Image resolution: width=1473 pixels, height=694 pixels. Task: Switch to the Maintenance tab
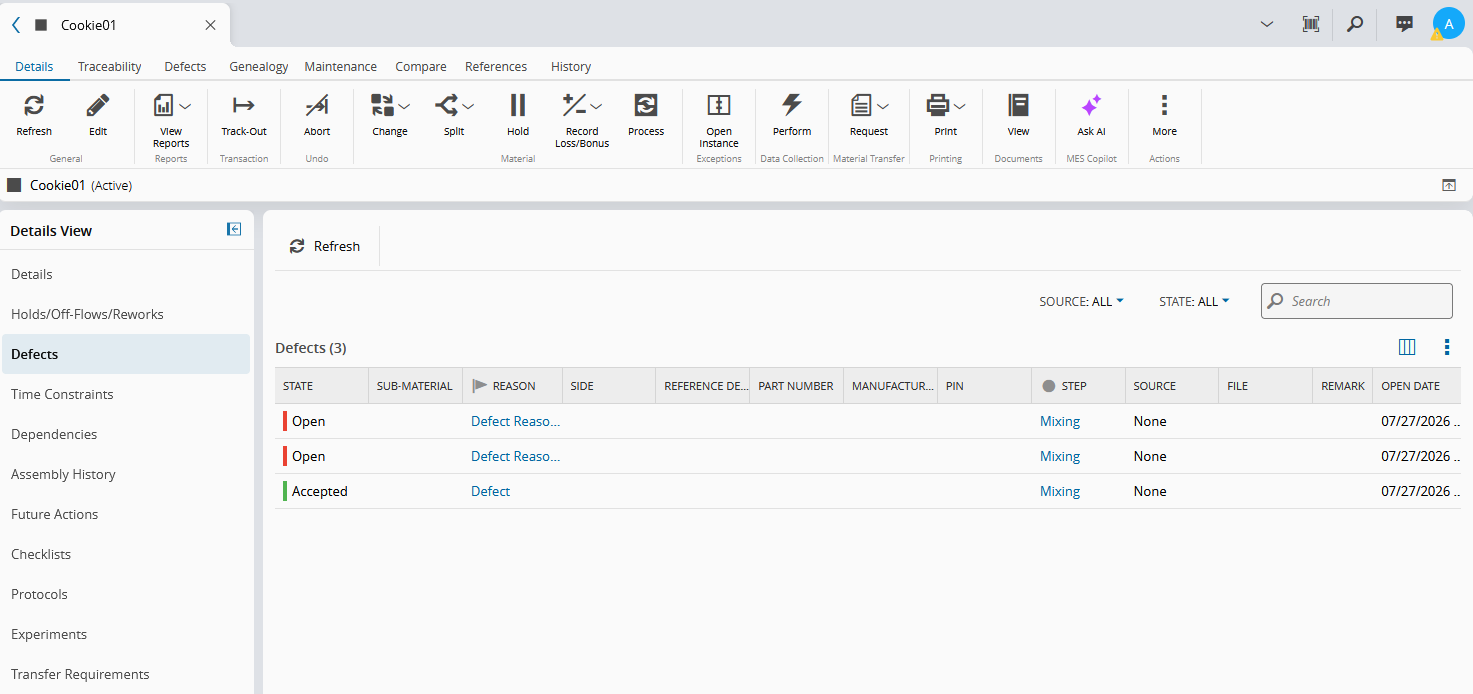pyautogui.click(x=341, y=66)
